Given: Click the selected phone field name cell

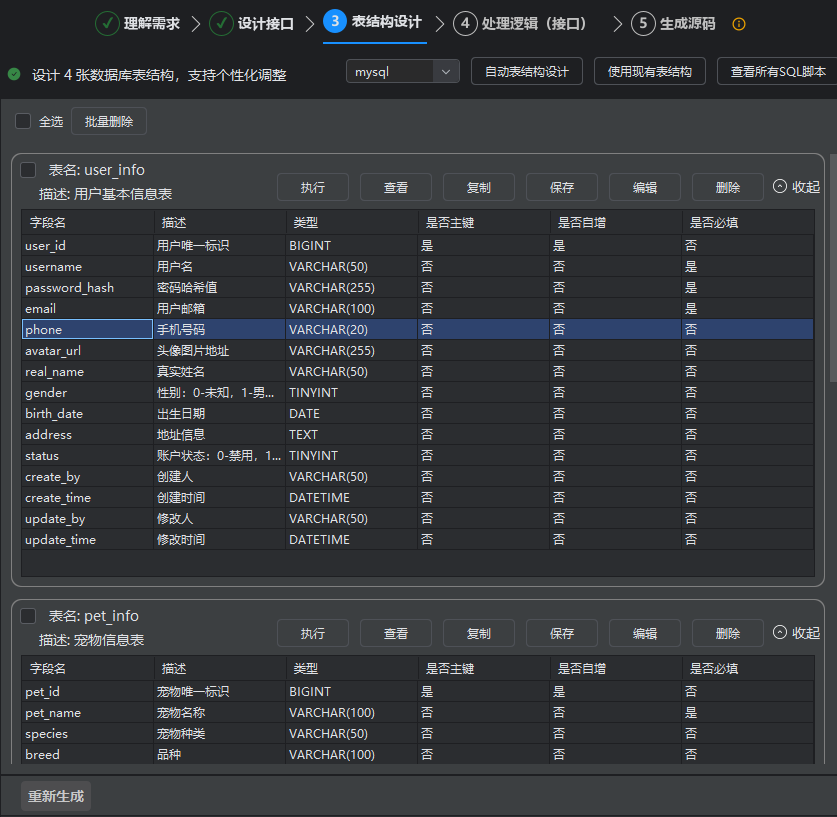Looking at the screenshot, I should point(88,329).
